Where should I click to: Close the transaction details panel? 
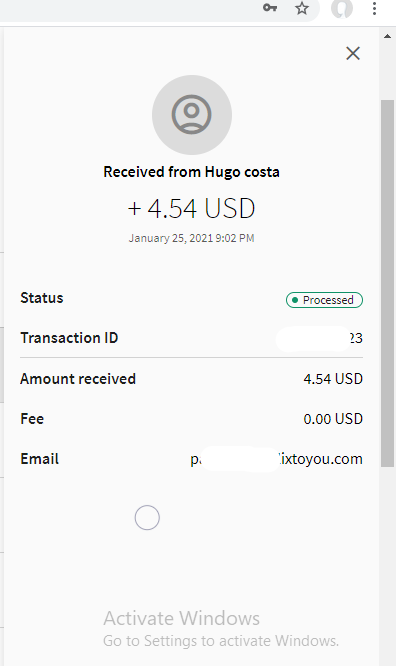(x=353, y=54)
